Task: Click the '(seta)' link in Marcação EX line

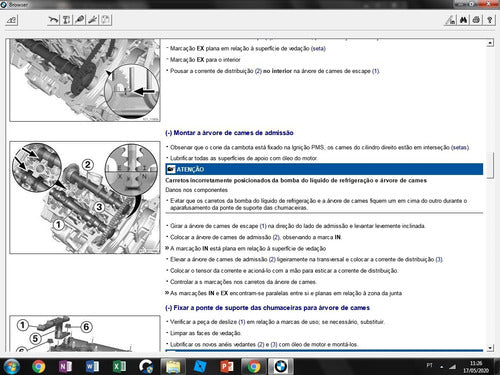Action: (x=318, y=48)
